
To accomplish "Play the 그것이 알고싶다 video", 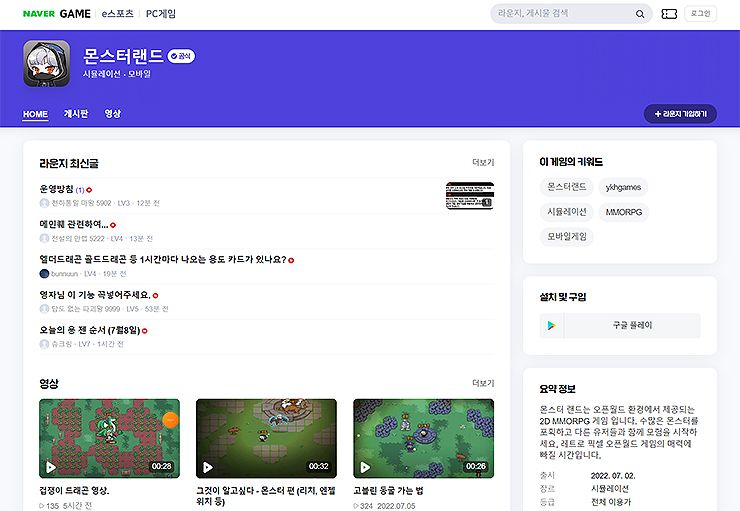I will (x=208, y=467).
